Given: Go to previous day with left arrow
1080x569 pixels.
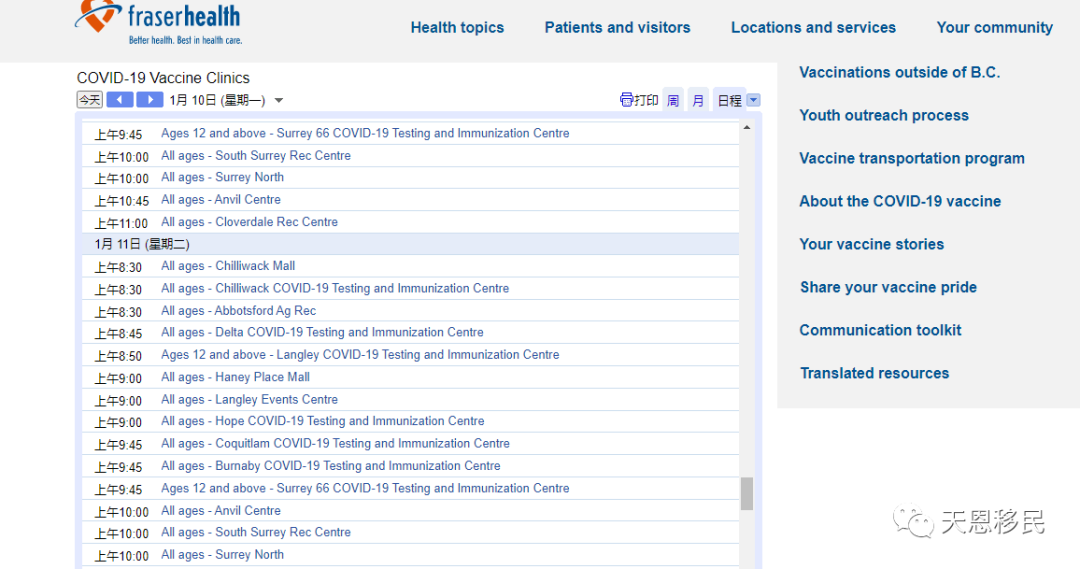Looking at the screenshot, I should 119,100.
